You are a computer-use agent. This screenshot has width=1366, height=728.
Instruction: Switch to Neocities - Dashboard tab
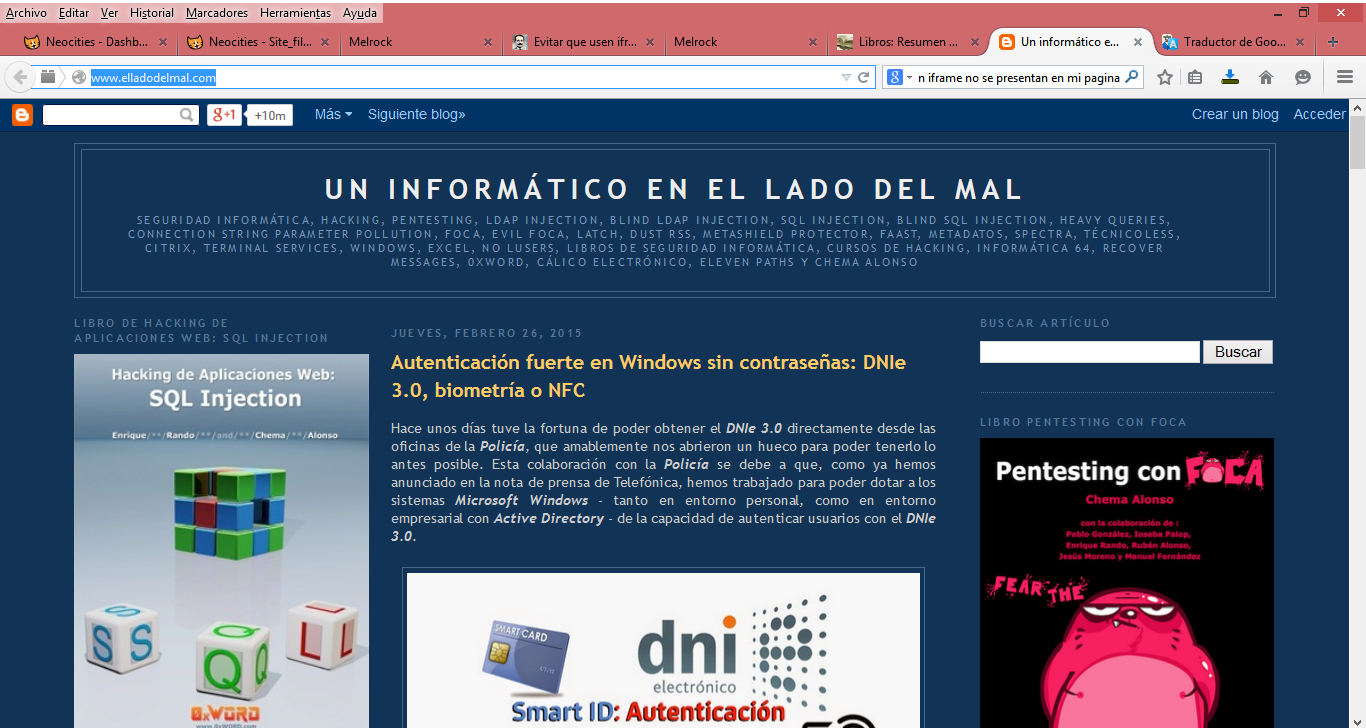click(x=96, y=42)
